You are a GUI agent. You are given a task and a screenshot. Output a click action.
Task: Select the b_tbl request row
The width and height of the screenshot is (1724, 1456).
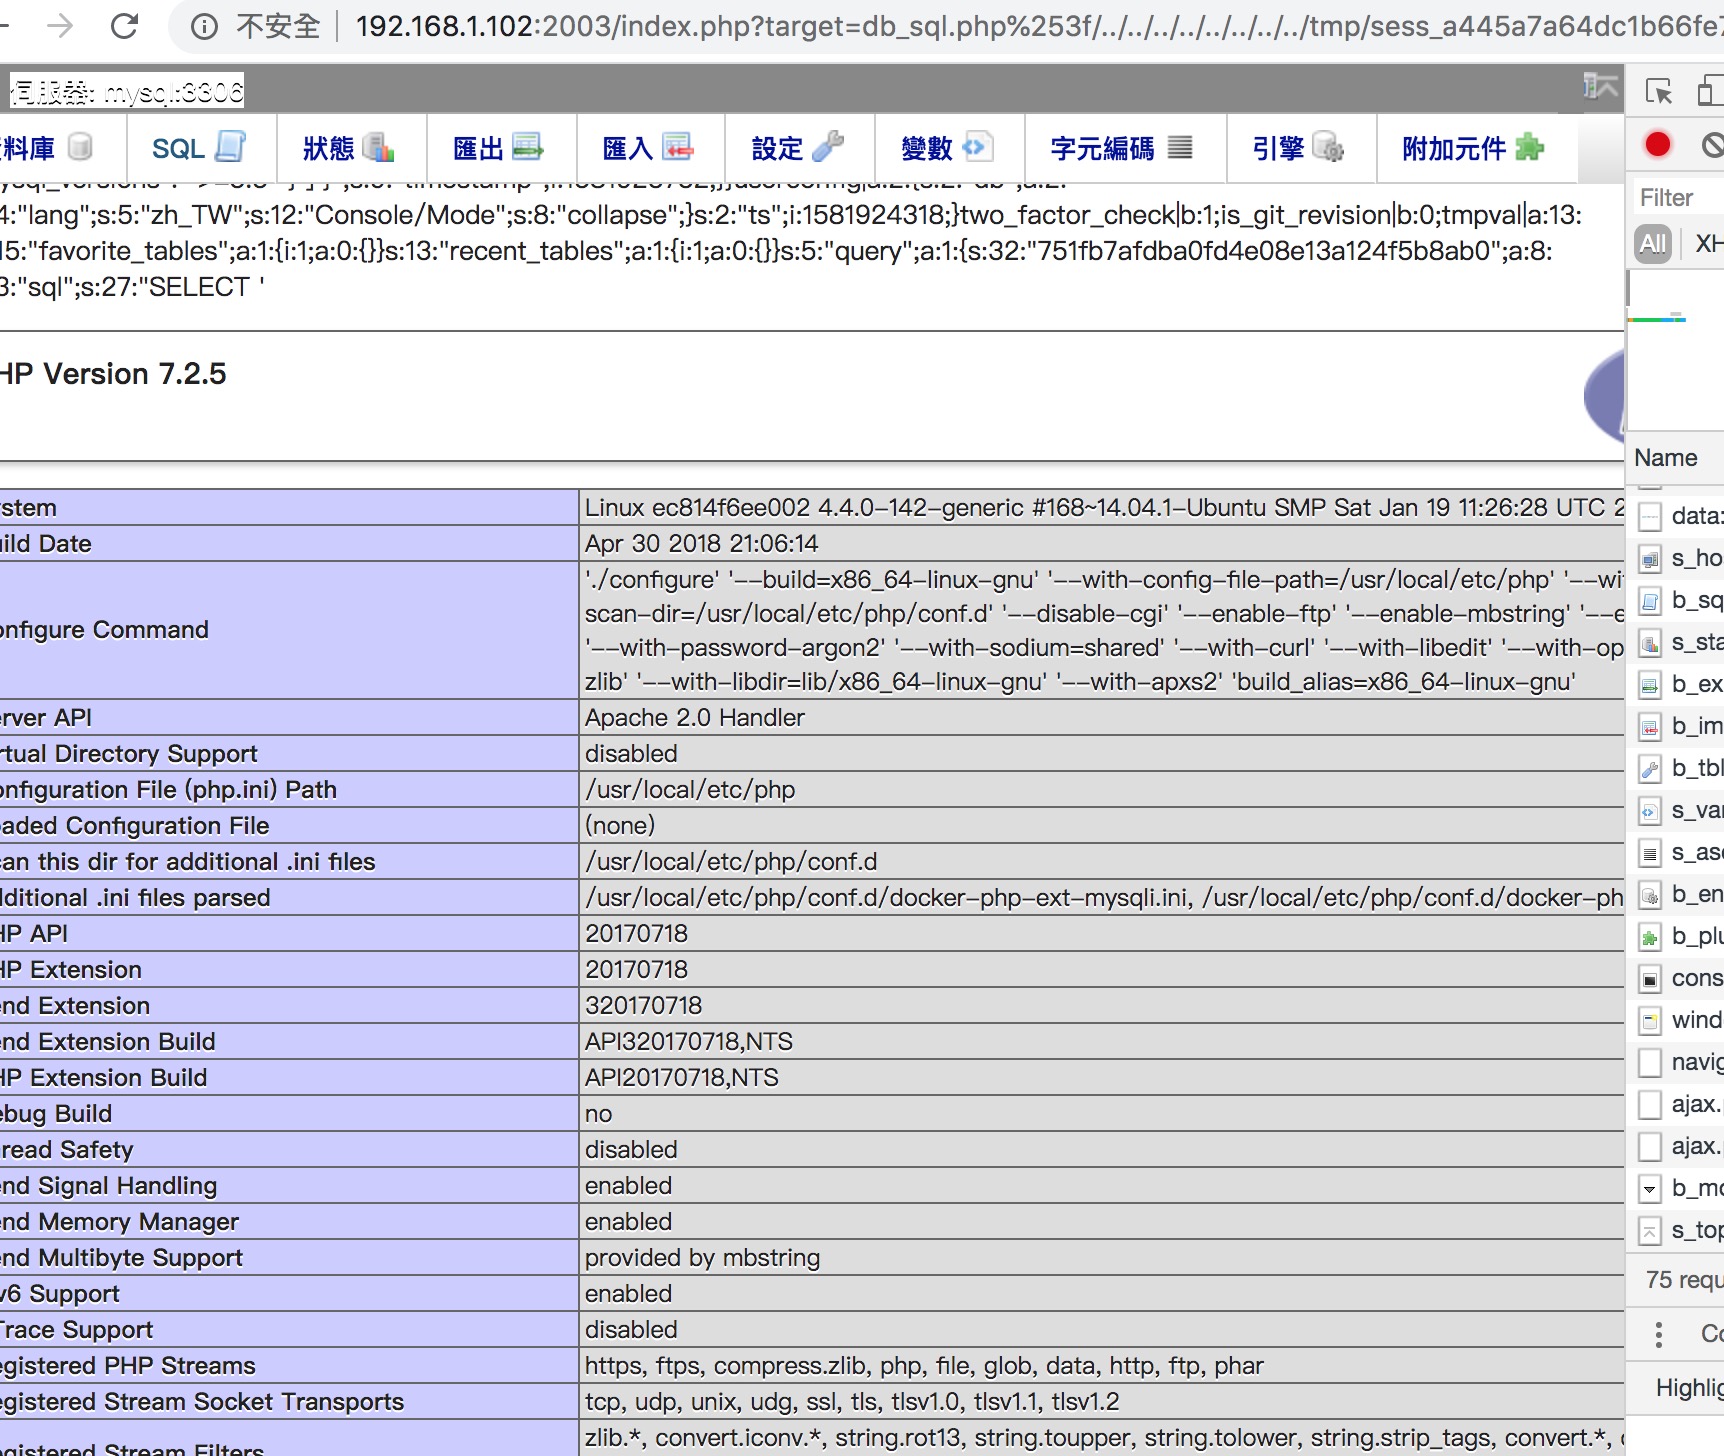[1678, 768]
